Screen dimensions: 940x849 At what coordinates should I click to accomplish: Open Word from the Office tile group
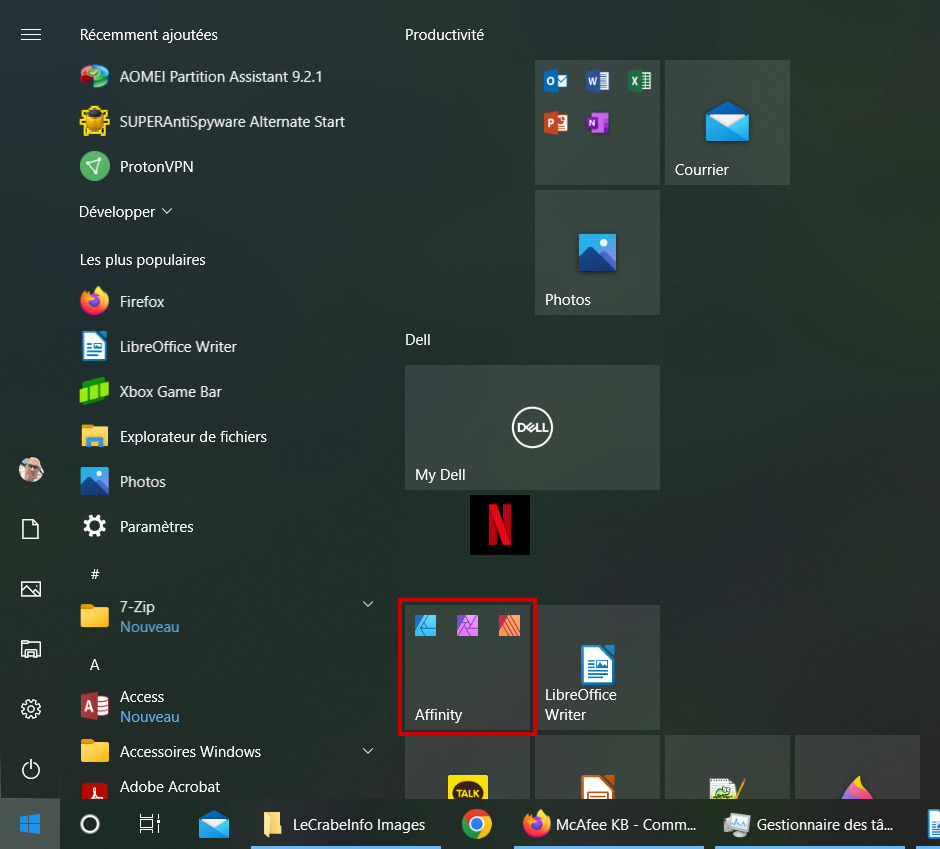[598, 80]
